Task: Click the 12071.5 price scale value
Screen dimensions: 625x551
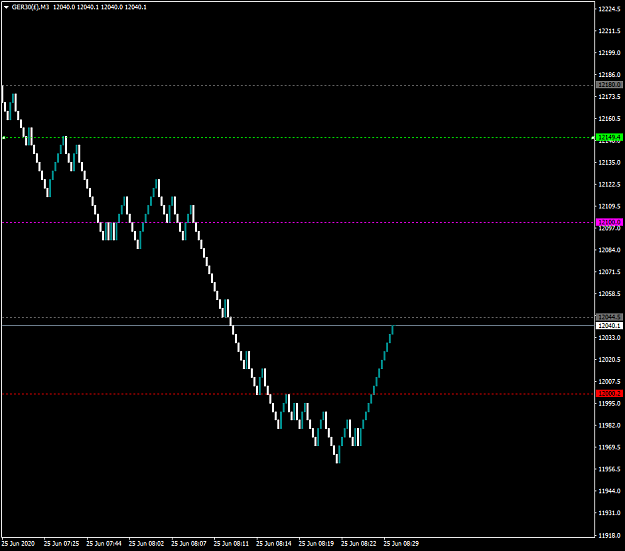Action: point(609,272)
